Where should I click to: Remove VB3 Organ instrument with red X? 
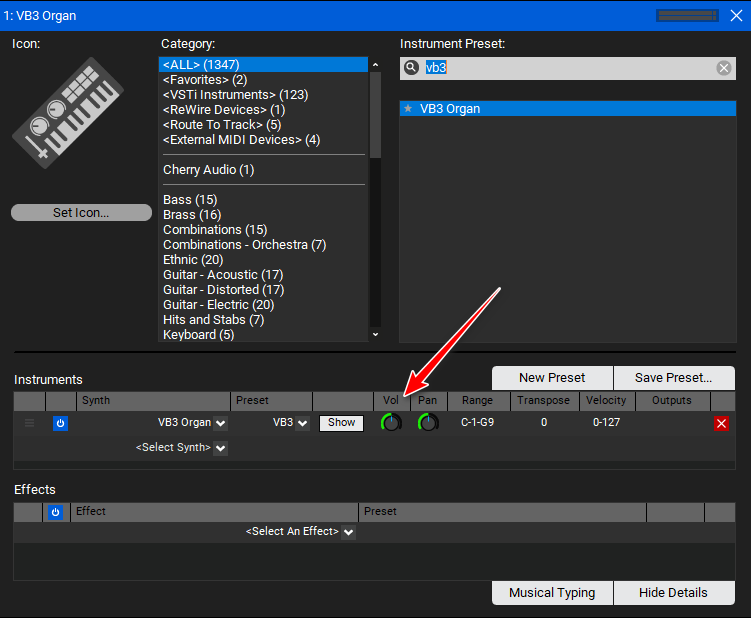[x=721, y=423]
